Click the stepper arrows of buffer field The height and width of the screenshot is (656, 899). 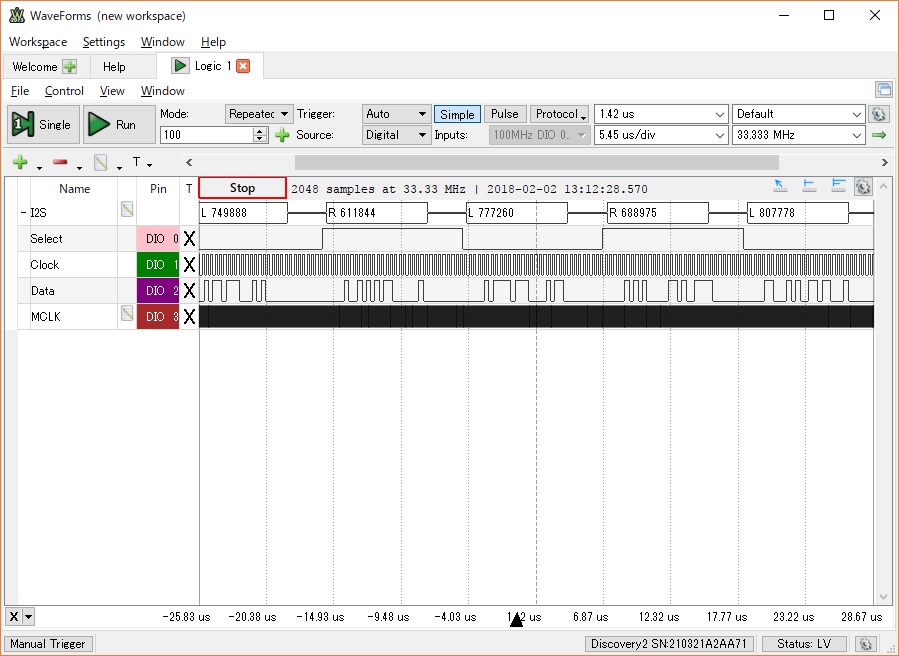pyautogui.click(x=260, y=135)
